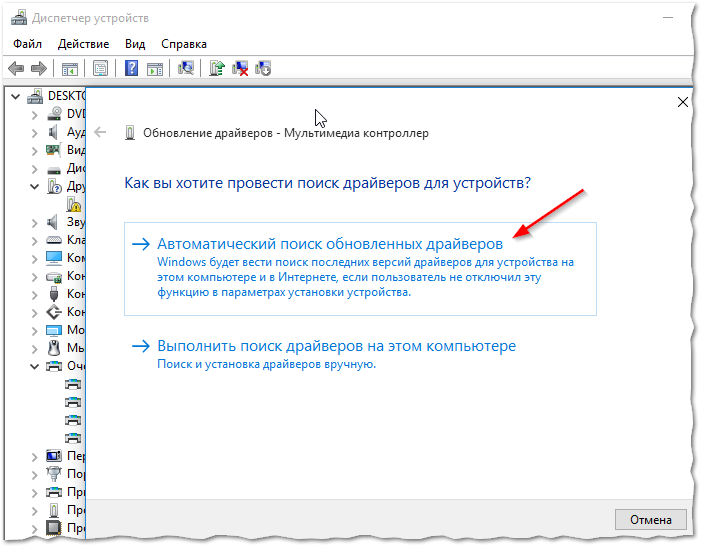Click the Uninstall device red X icon
Screen dimensions: 702x547
tap(240, 68)
